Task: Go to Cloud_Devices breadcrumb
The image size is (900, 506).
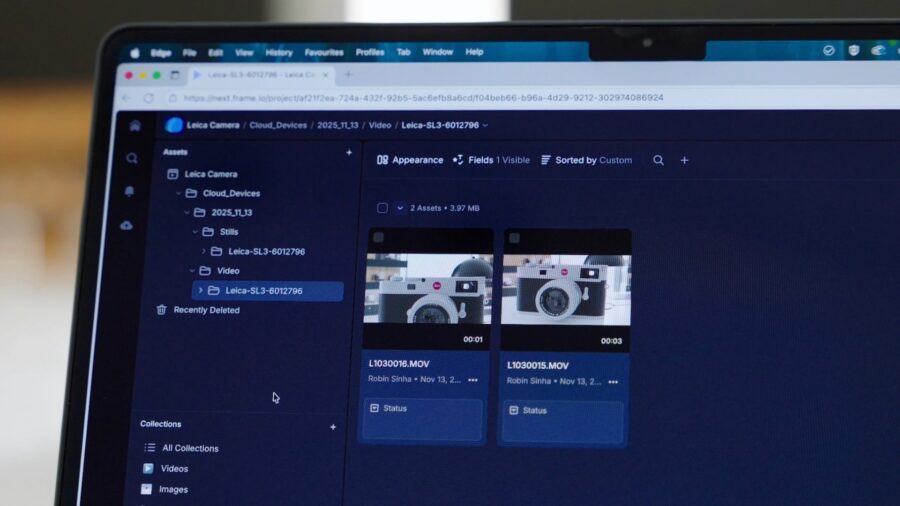Action: (x=278, y=125)
